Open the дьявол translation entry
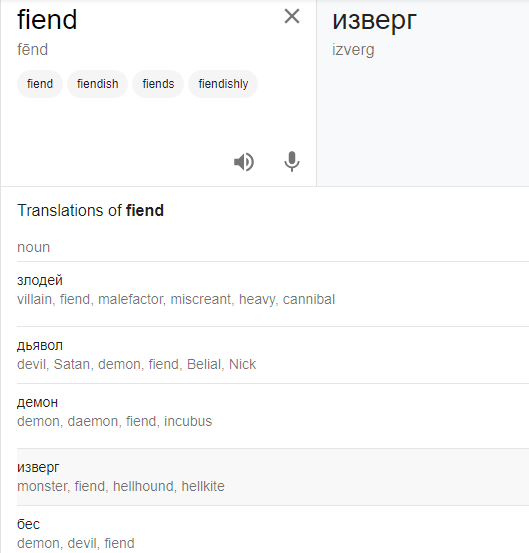Image resolution: width=529 pixels, height=553 pixels. click(x=273, y=355)
